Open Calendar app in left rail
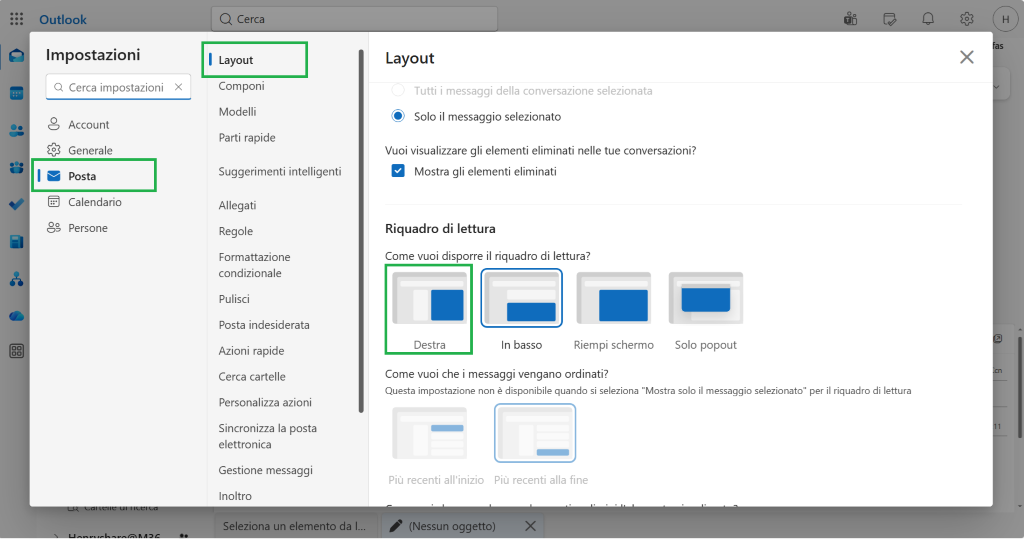1024x541 pixels. tap(16, 93)
